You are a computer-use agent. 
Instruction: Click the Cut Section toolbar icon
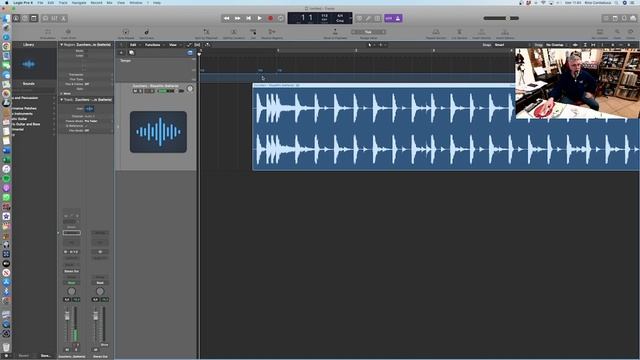click(x=459, y=33)
